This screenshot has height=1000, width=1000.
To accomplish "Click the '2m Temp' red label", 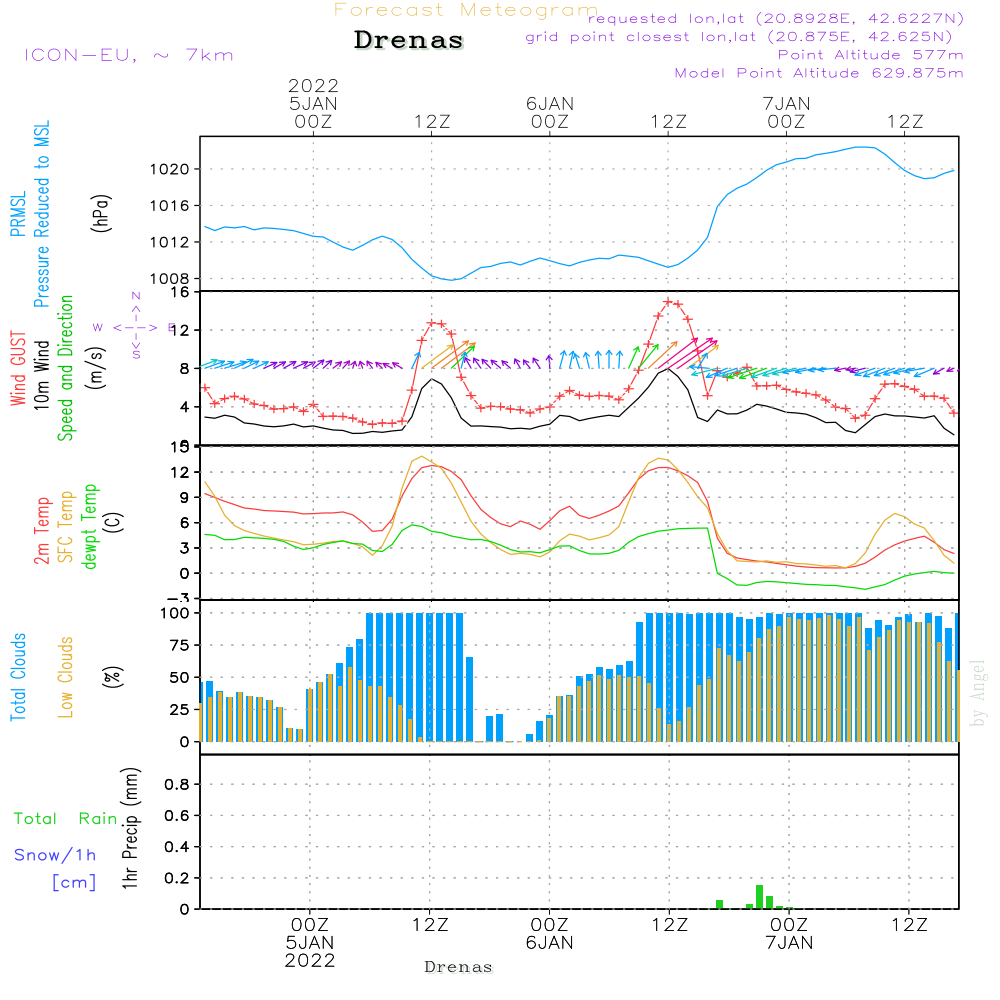I will pyautogui.click(x=41, y=531).
